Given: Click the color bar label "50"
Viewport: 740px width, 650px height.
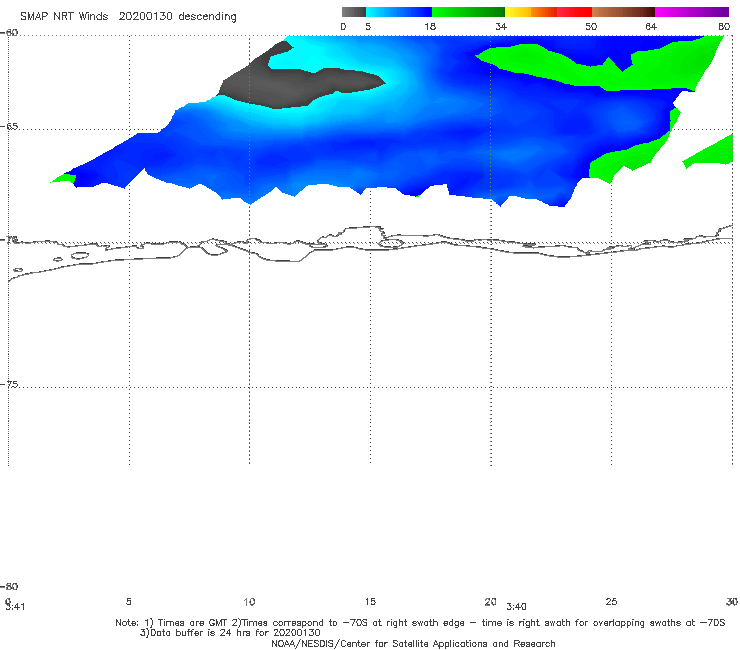Looking at the screenshot, I should click(x=591, y=27).
